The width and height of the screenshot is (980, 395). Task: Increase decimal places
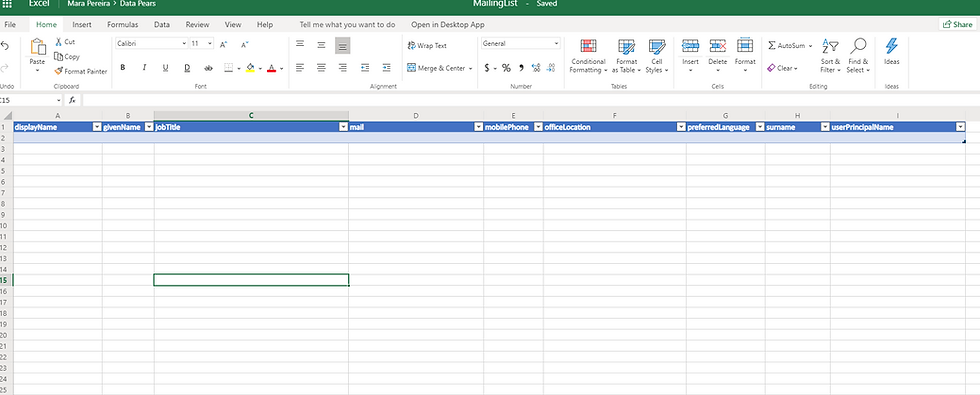(x=536, y=68)
